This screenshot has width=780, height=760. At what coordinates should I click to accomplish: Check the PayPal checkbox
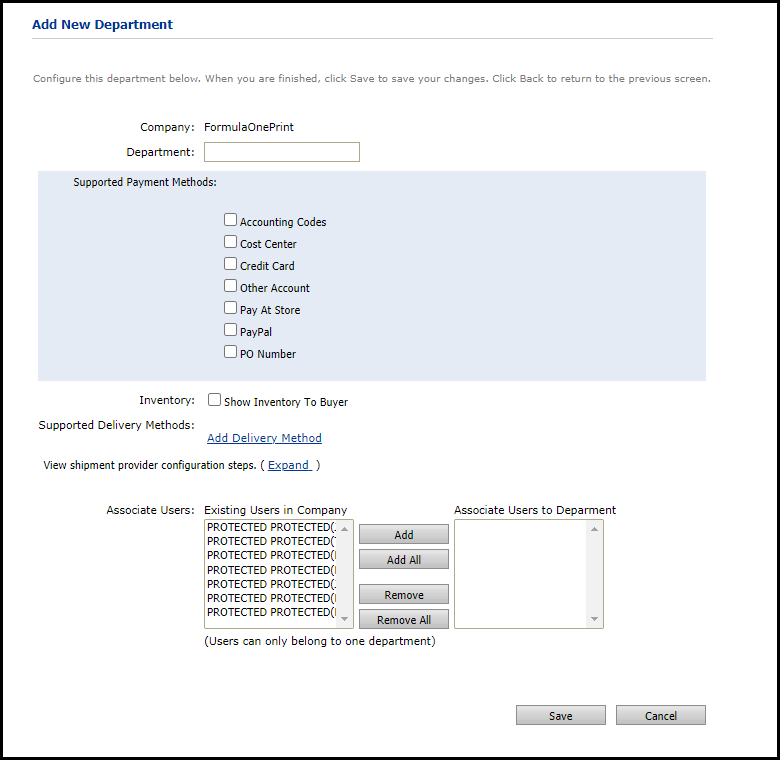(231, 330)
